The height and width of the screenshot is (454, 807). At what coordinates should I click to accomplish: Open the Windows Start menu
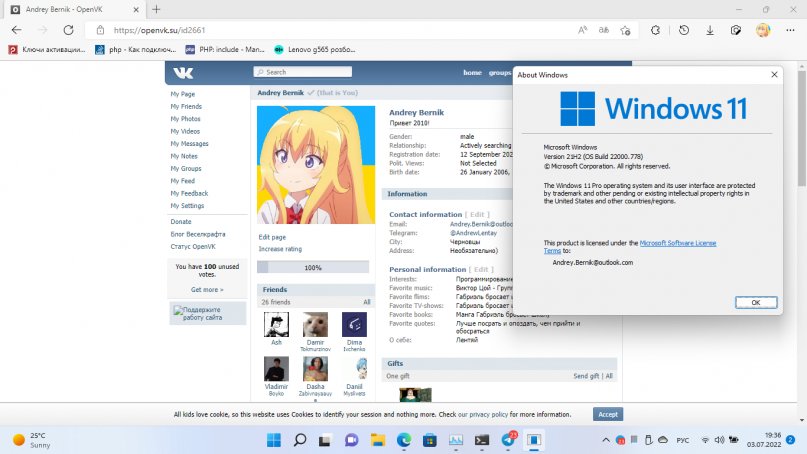tap(273, 440)
